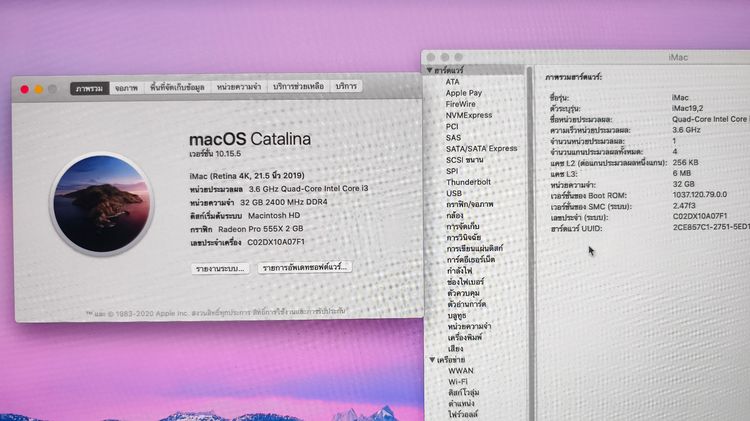Screen dimensions: 750x421
Task: Click the iMac19,2 model identifier value
Action: (x=687, y=108)
